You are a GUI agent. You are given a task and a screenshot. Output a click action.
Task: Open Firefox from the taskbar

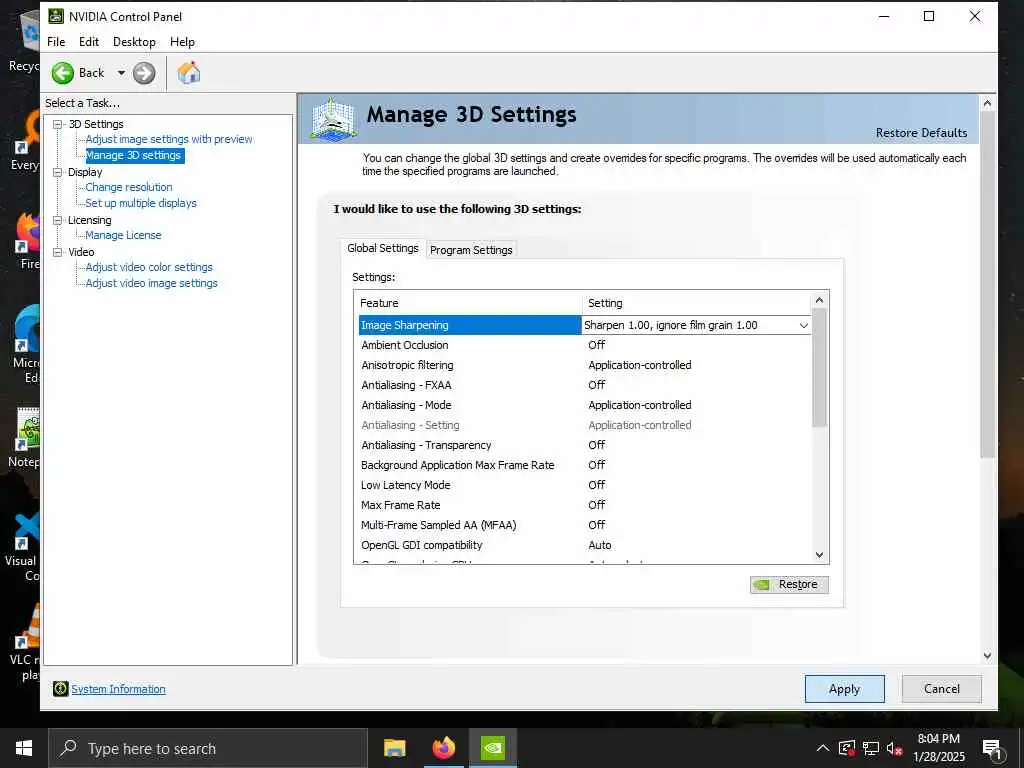[x=443, y=748]
